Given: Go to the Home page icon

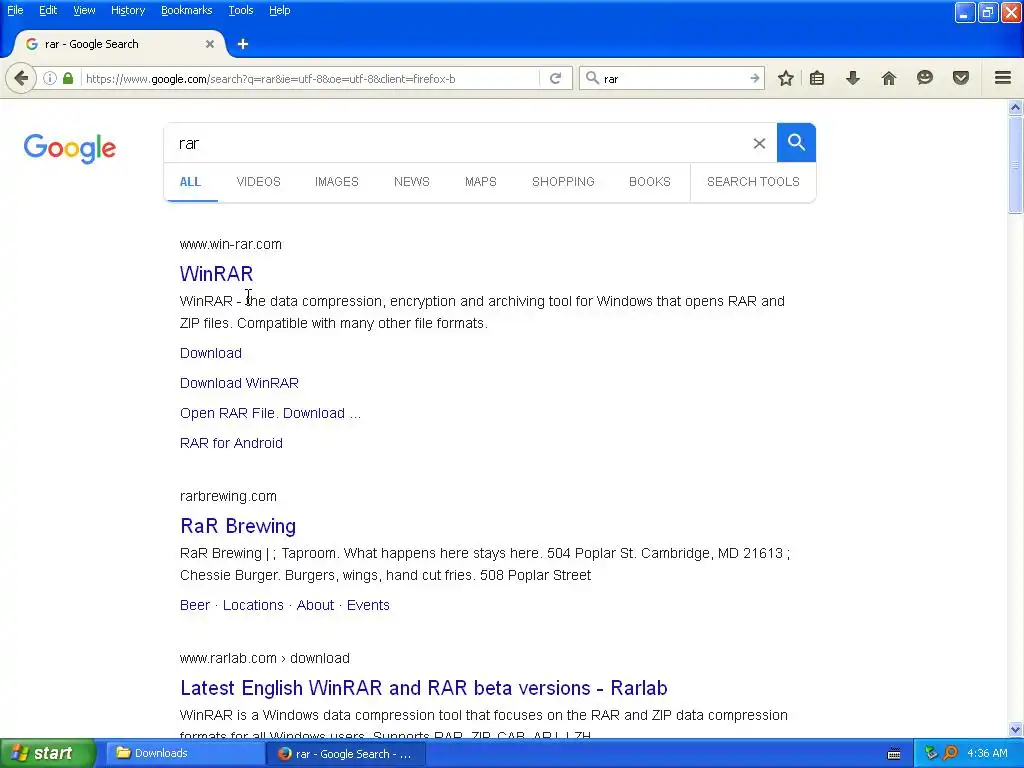Looking at the screenshot, I should coord(889,78).
